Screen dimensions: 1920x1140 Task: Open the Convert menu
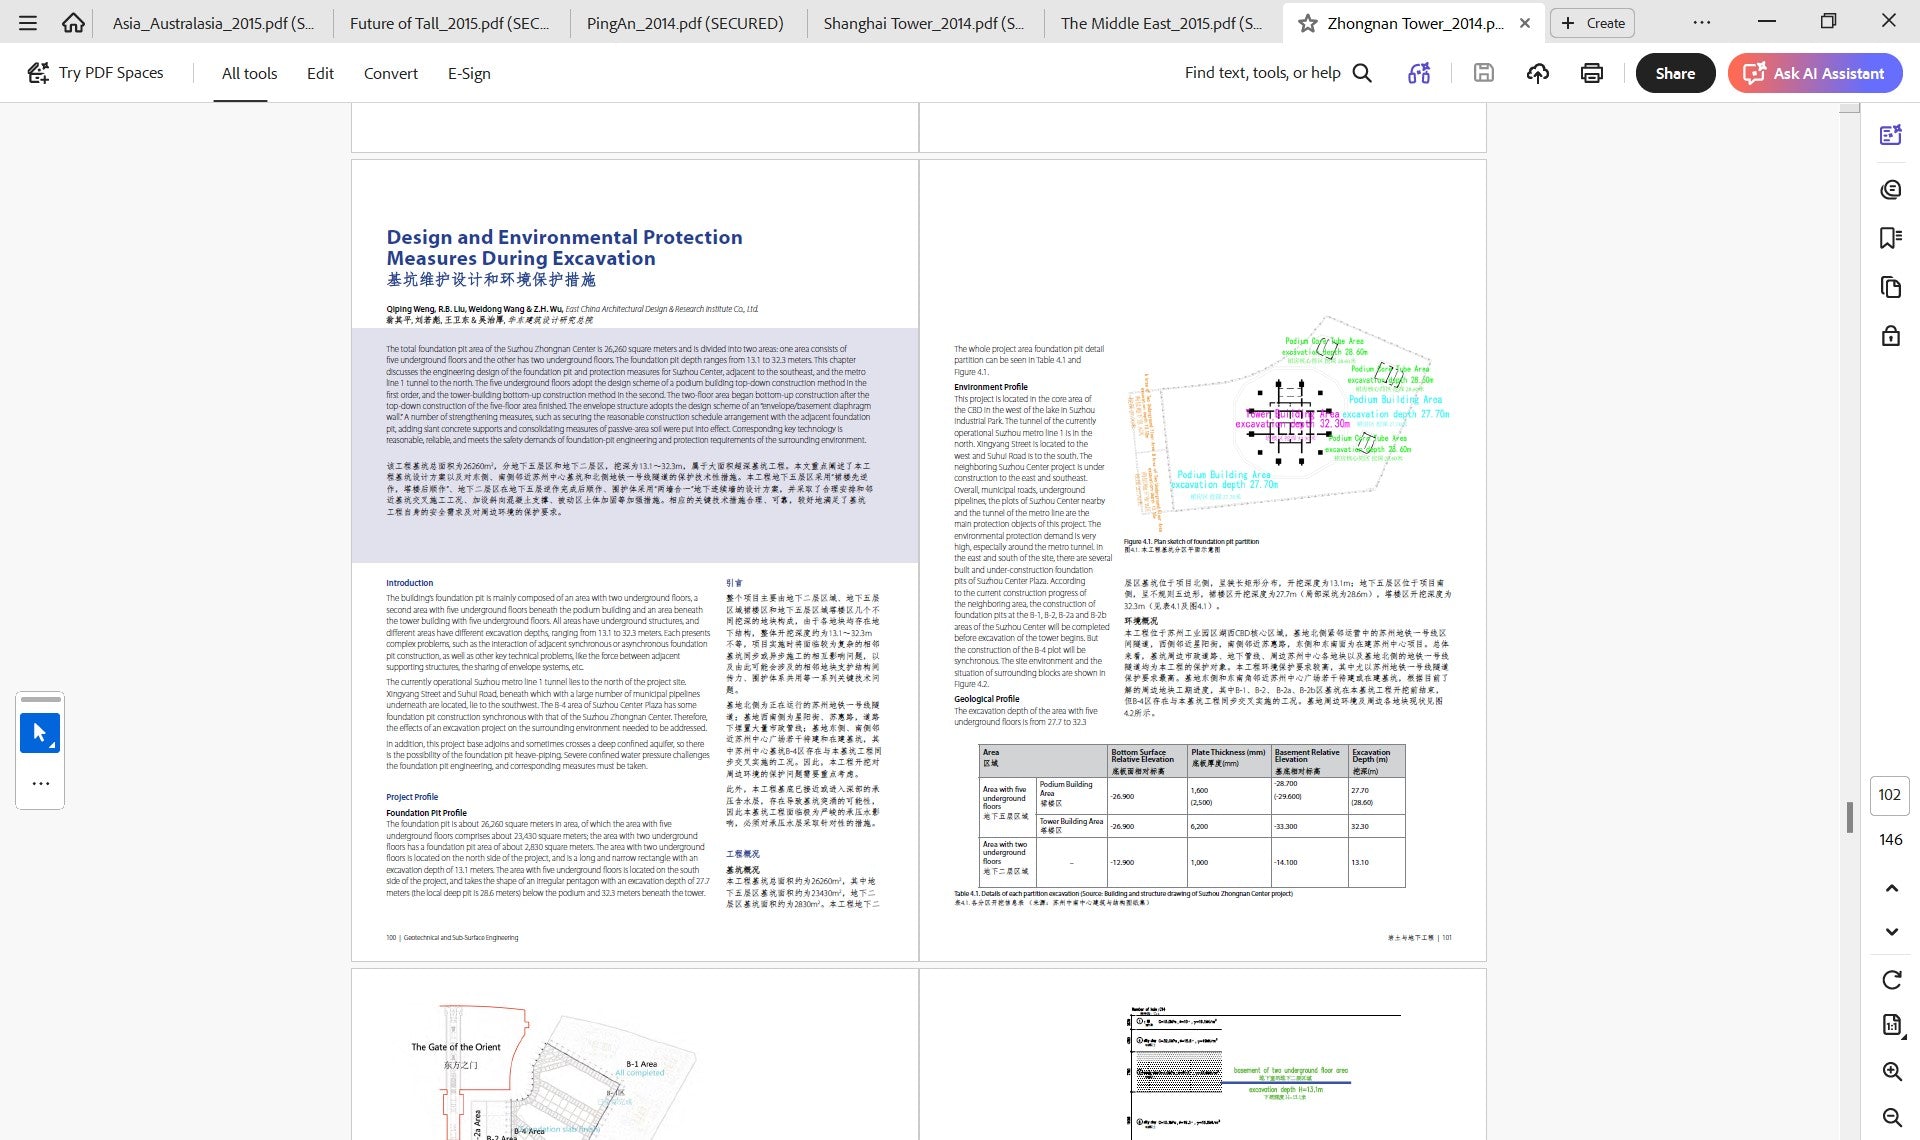[390, 73]
